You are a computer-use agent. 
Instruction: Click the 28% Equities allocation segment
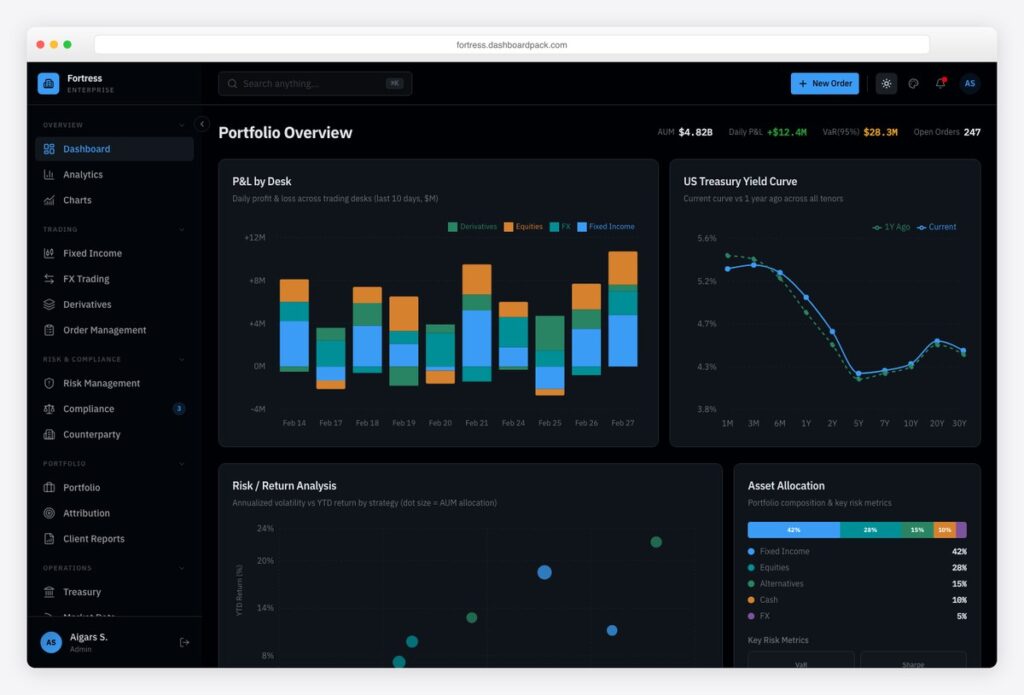[x=871, y=530]
